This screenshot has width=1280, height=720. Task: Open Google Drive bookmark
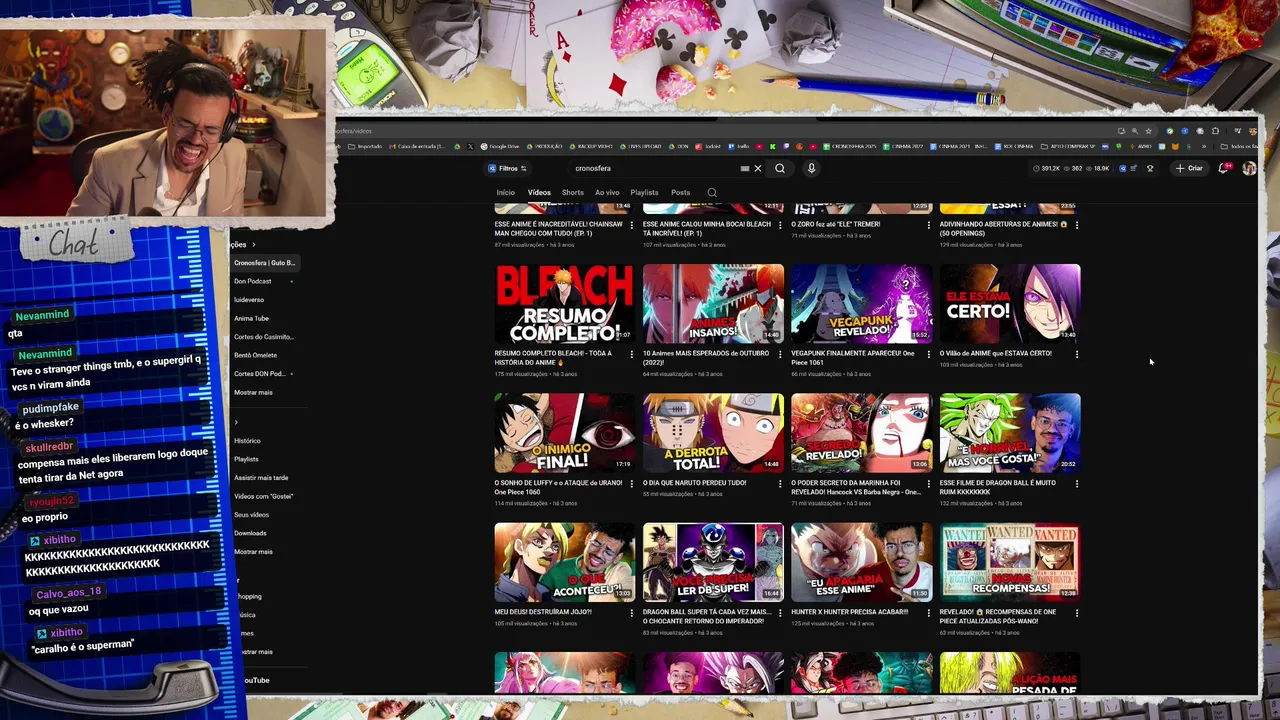pyautogui.click(x=500, y=146)
